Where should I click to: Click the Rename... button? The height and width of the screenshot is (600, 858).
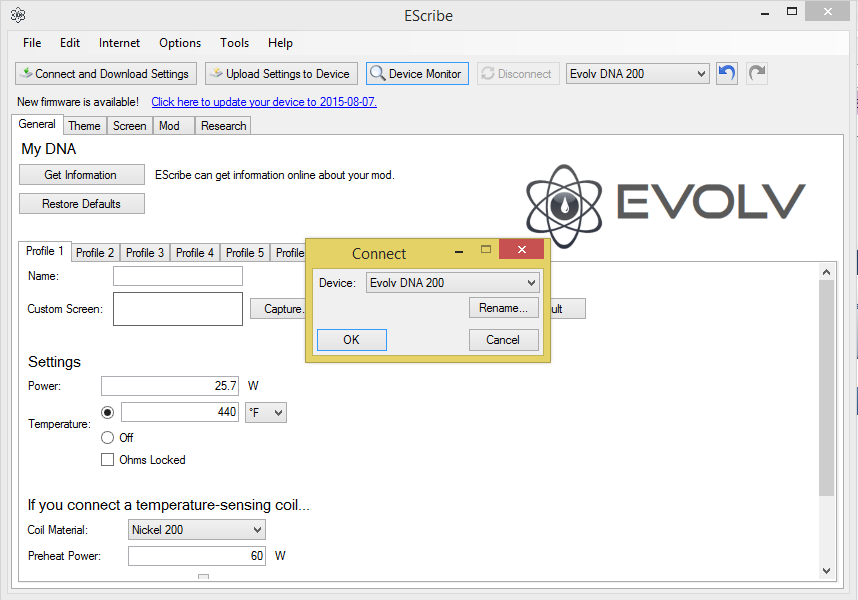pos(504,308)
